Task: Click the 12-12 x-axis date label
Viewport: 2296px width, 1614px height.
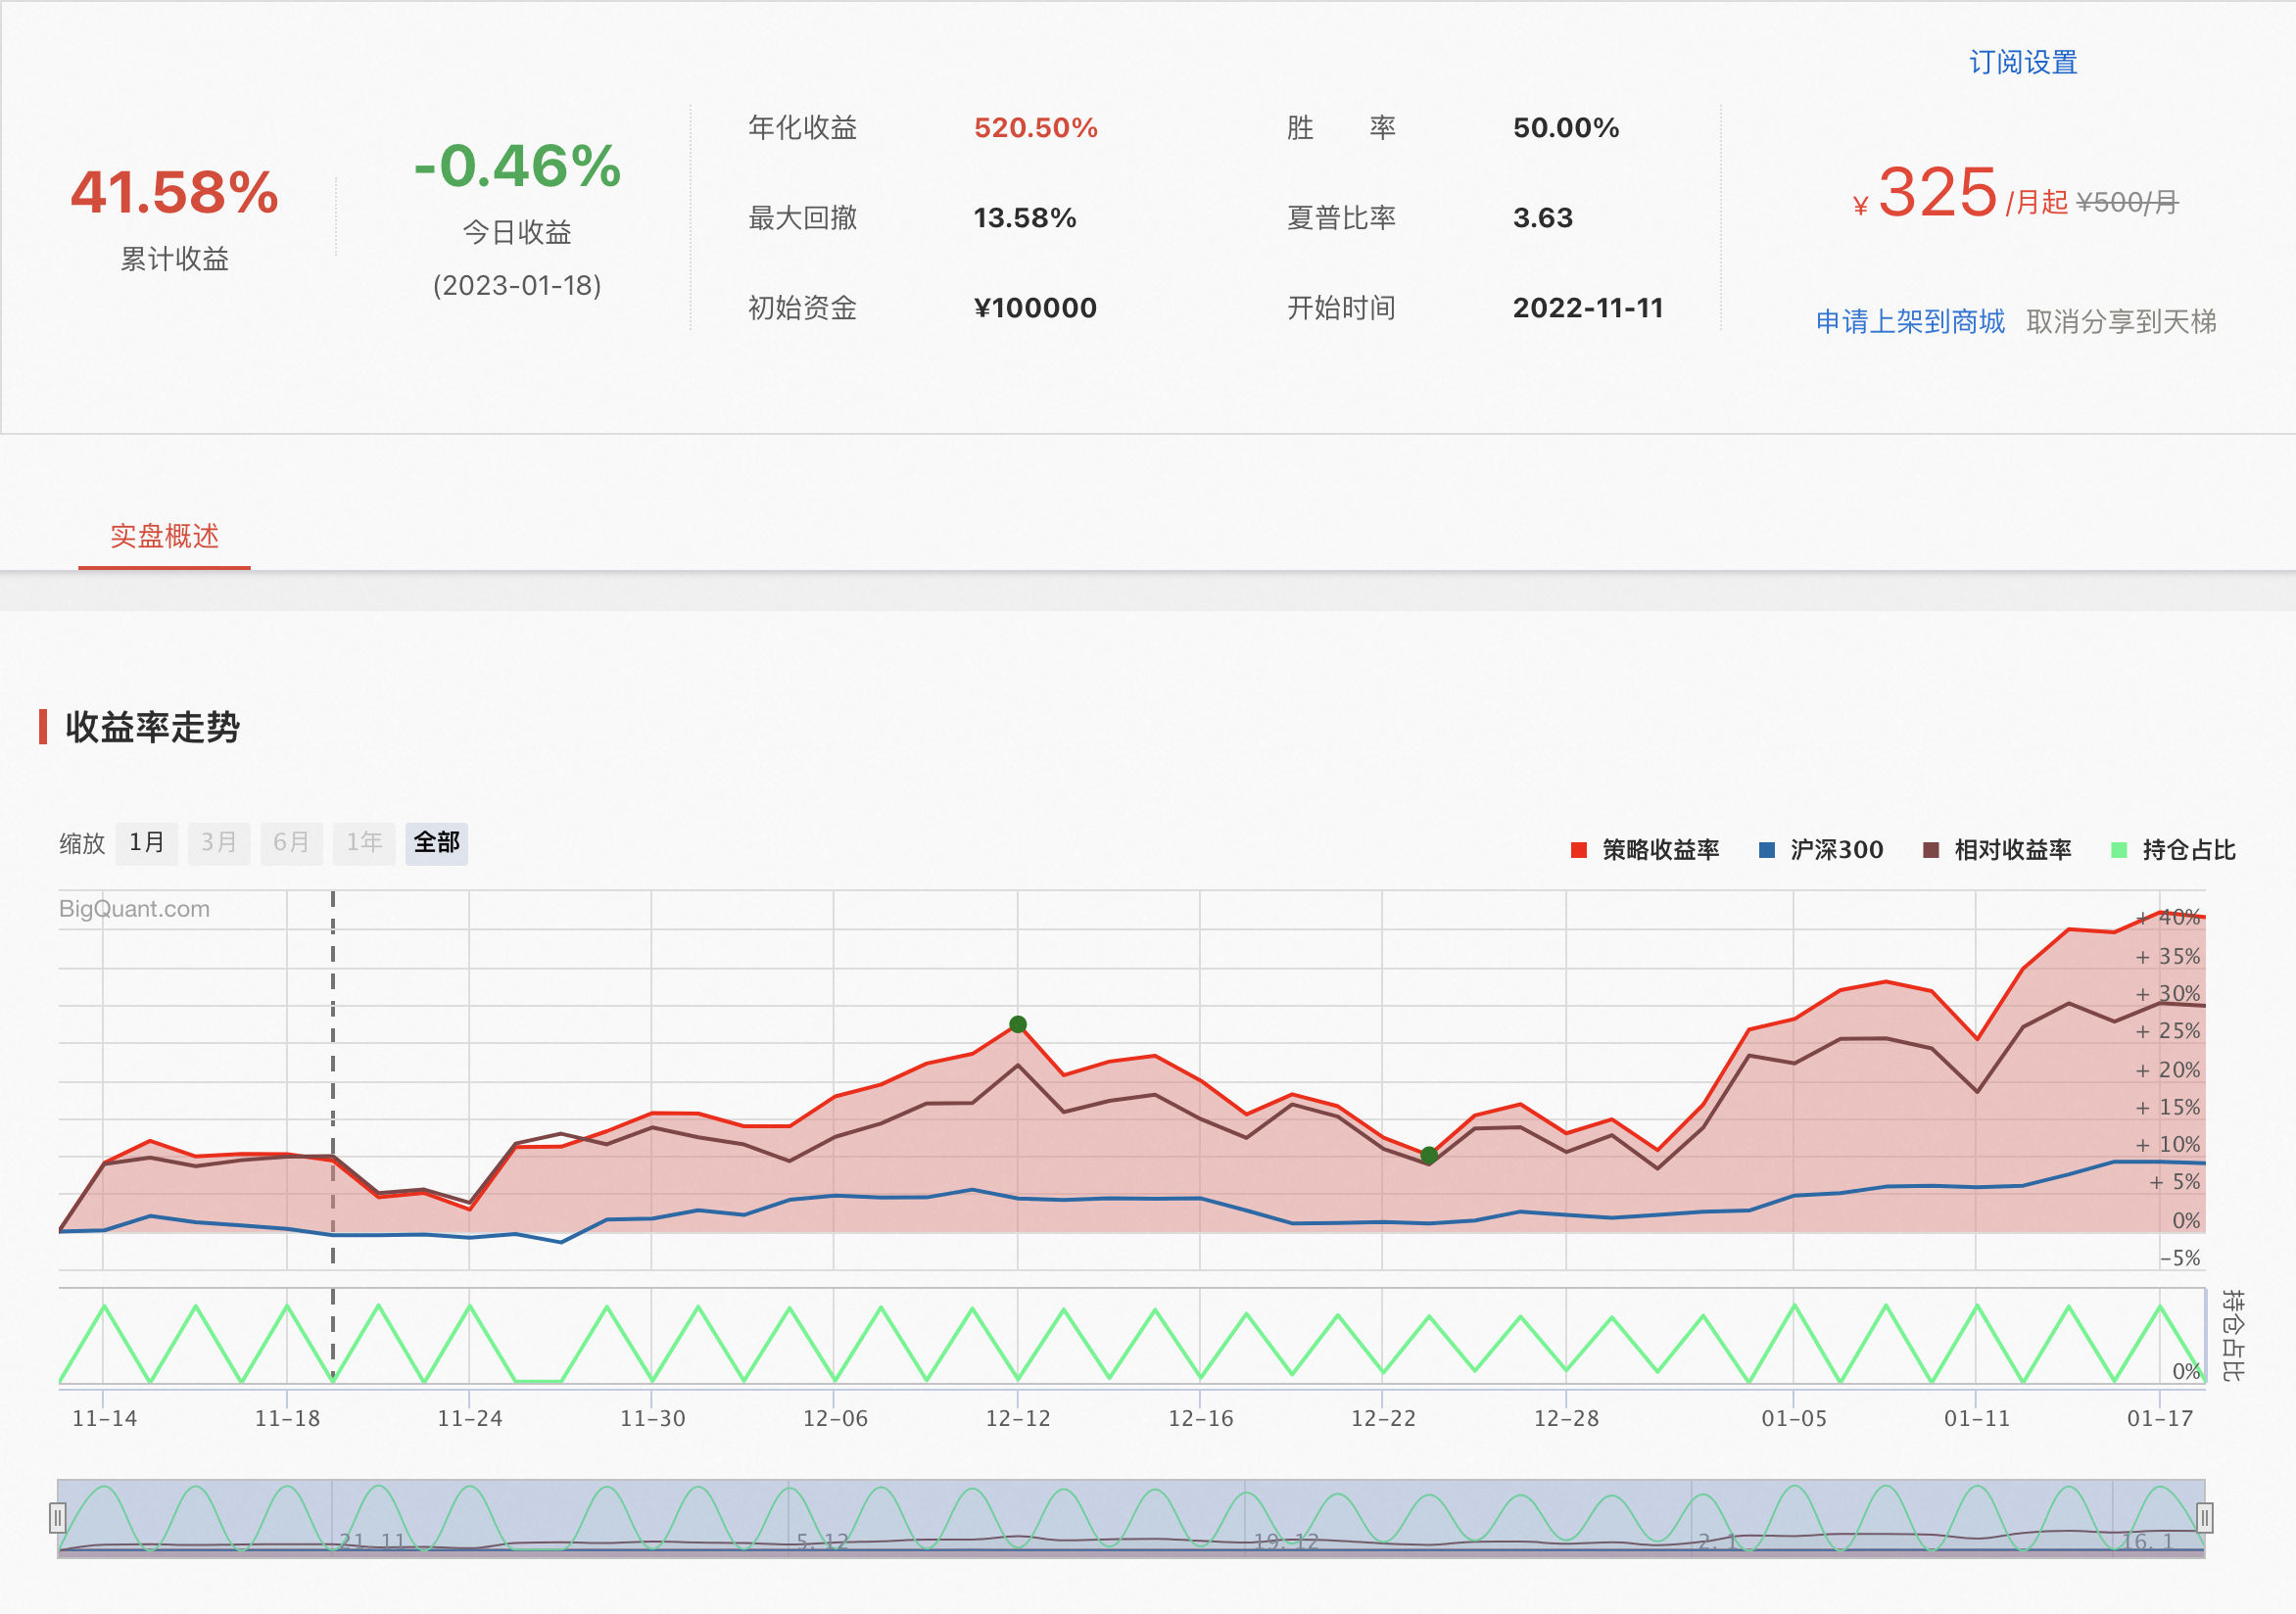Action: (x=1018, y=1418)
